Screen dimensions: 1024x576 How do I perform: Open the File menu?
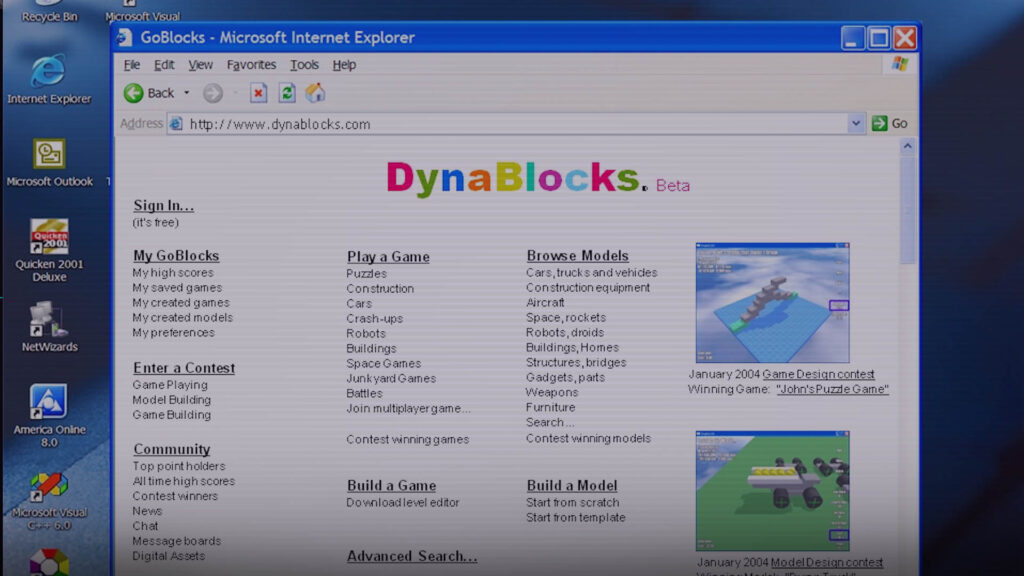pyautogui.click(x=132, y=65)
